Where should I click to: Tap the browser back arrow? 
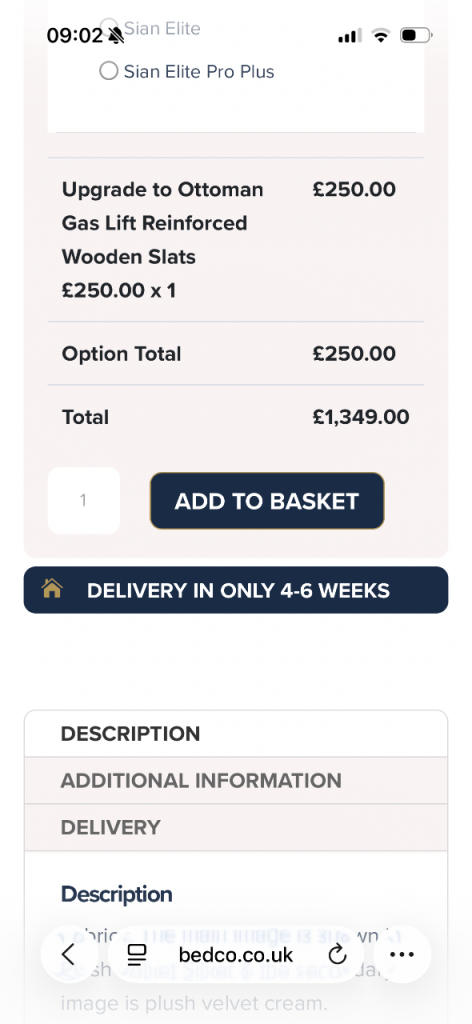[x=69, y=954]
